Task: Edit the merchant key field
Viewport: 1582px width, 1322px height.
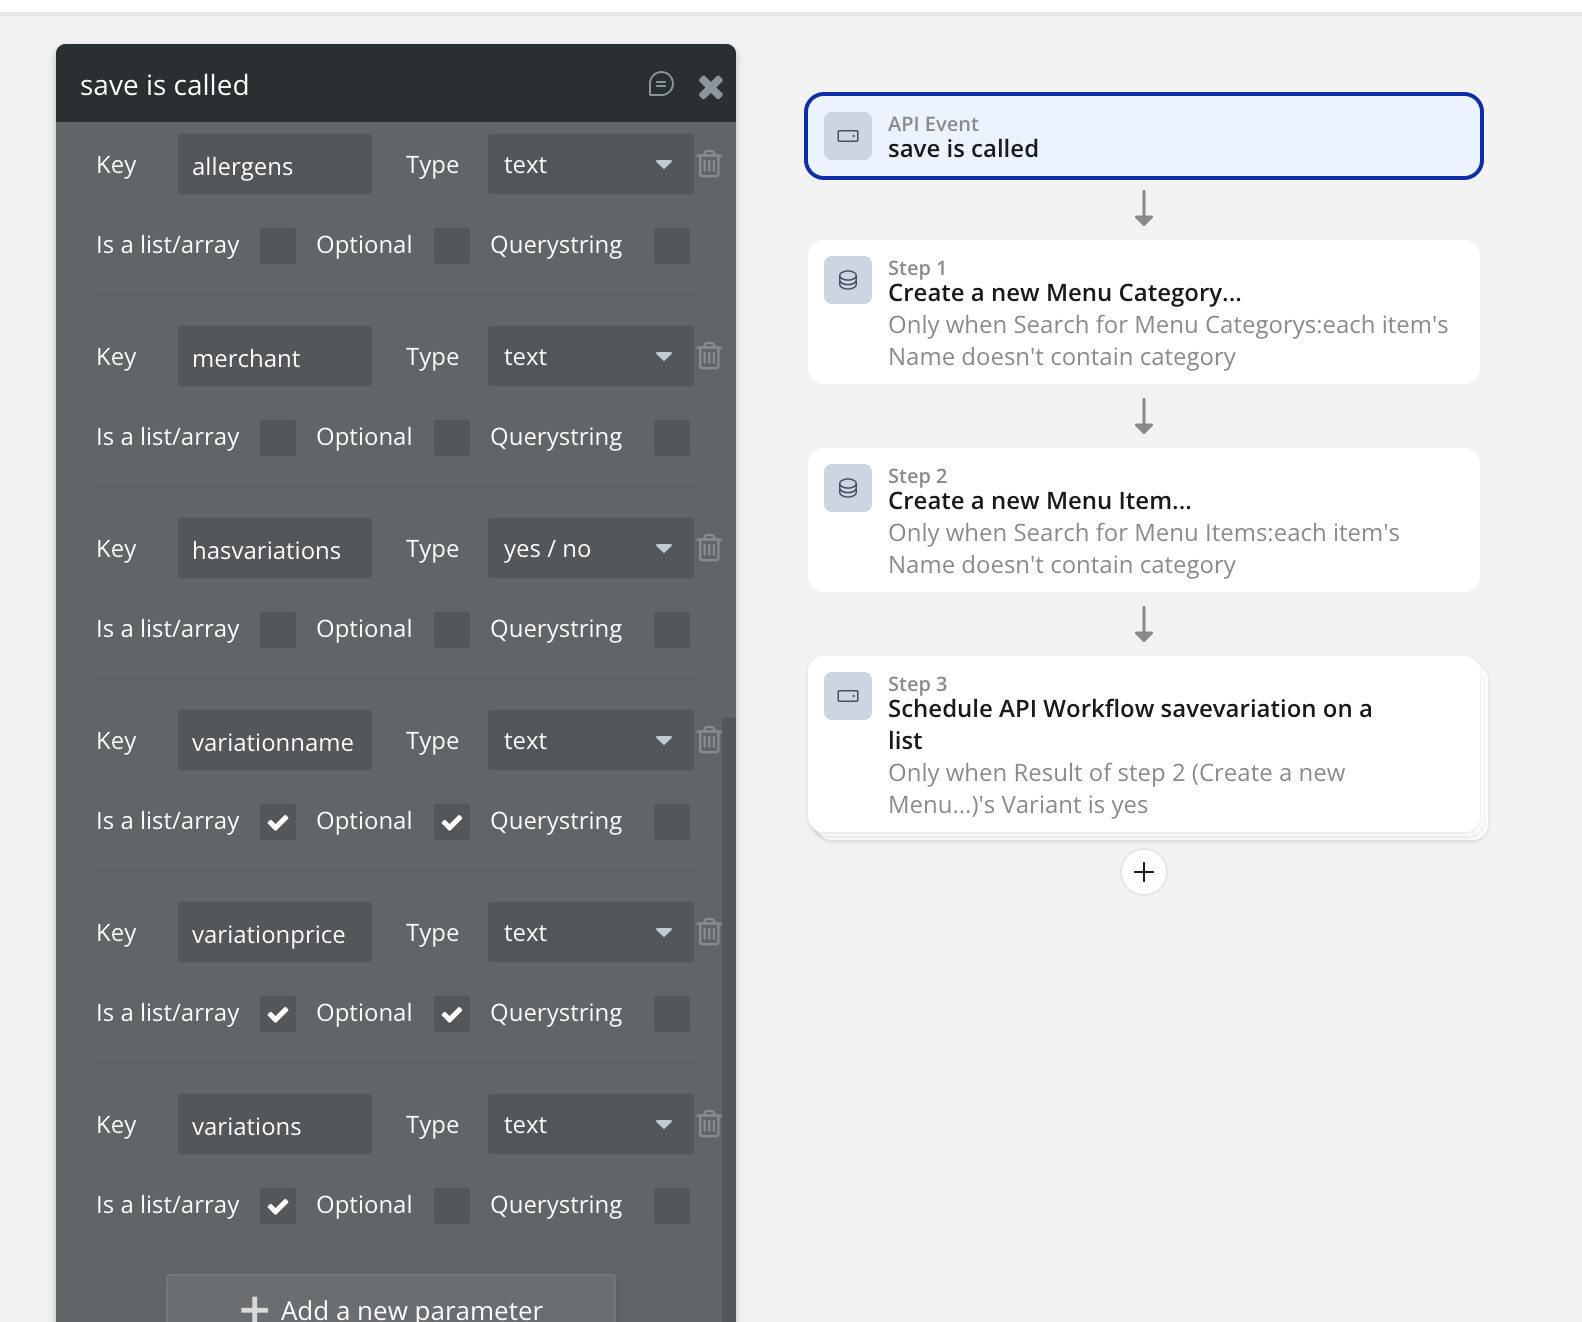Action: (x=275, y=356)
